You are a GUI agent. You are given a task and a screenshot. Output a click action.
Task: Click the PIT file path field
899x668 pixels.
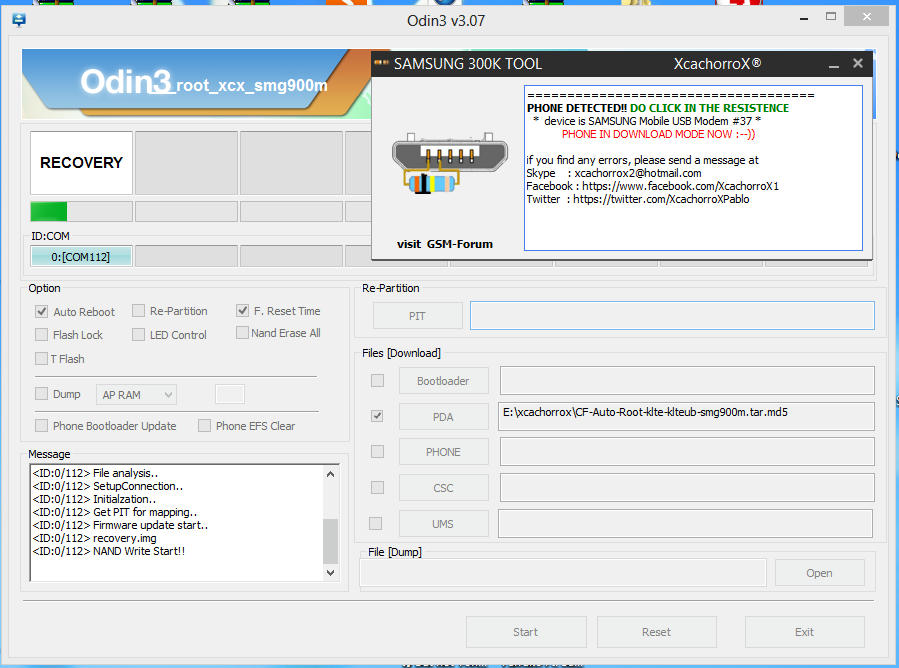coord(672,315)
